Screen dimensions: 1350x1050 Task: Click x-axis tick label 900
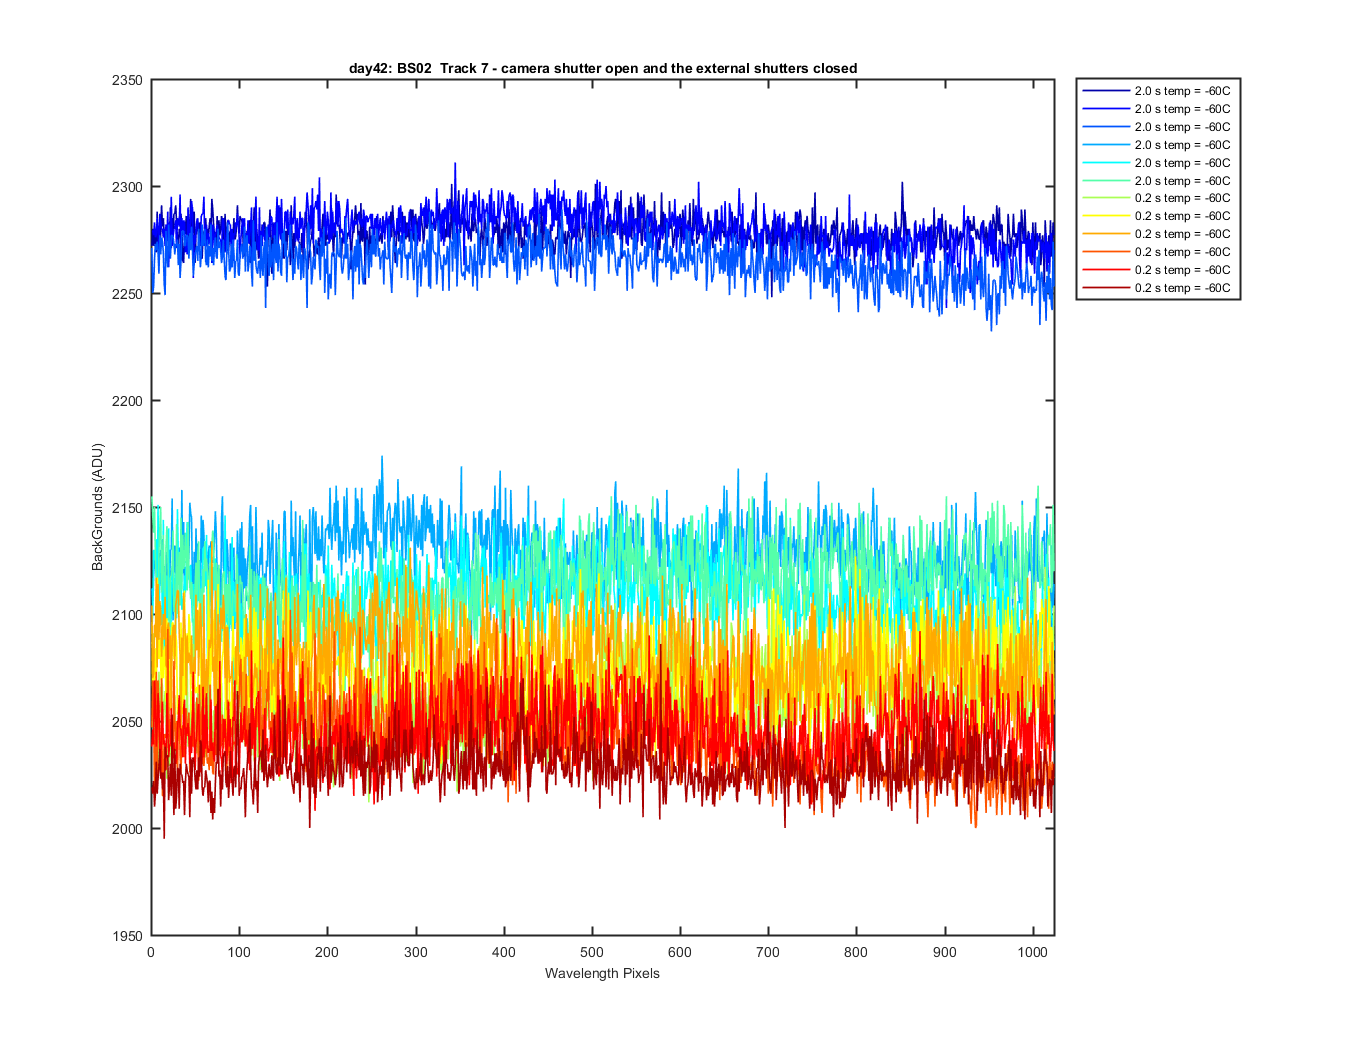pyautogui.click(x=944, y=952)
